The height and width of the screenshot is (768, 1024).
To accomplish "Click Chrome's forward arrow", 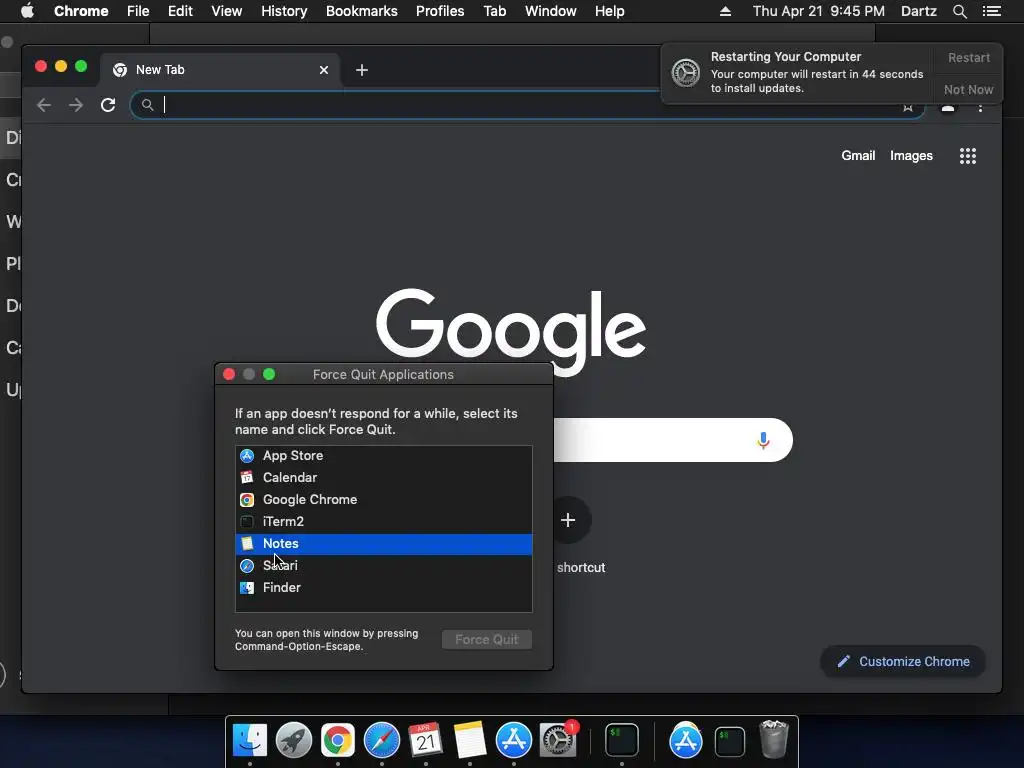I will (x=76, y=105).
